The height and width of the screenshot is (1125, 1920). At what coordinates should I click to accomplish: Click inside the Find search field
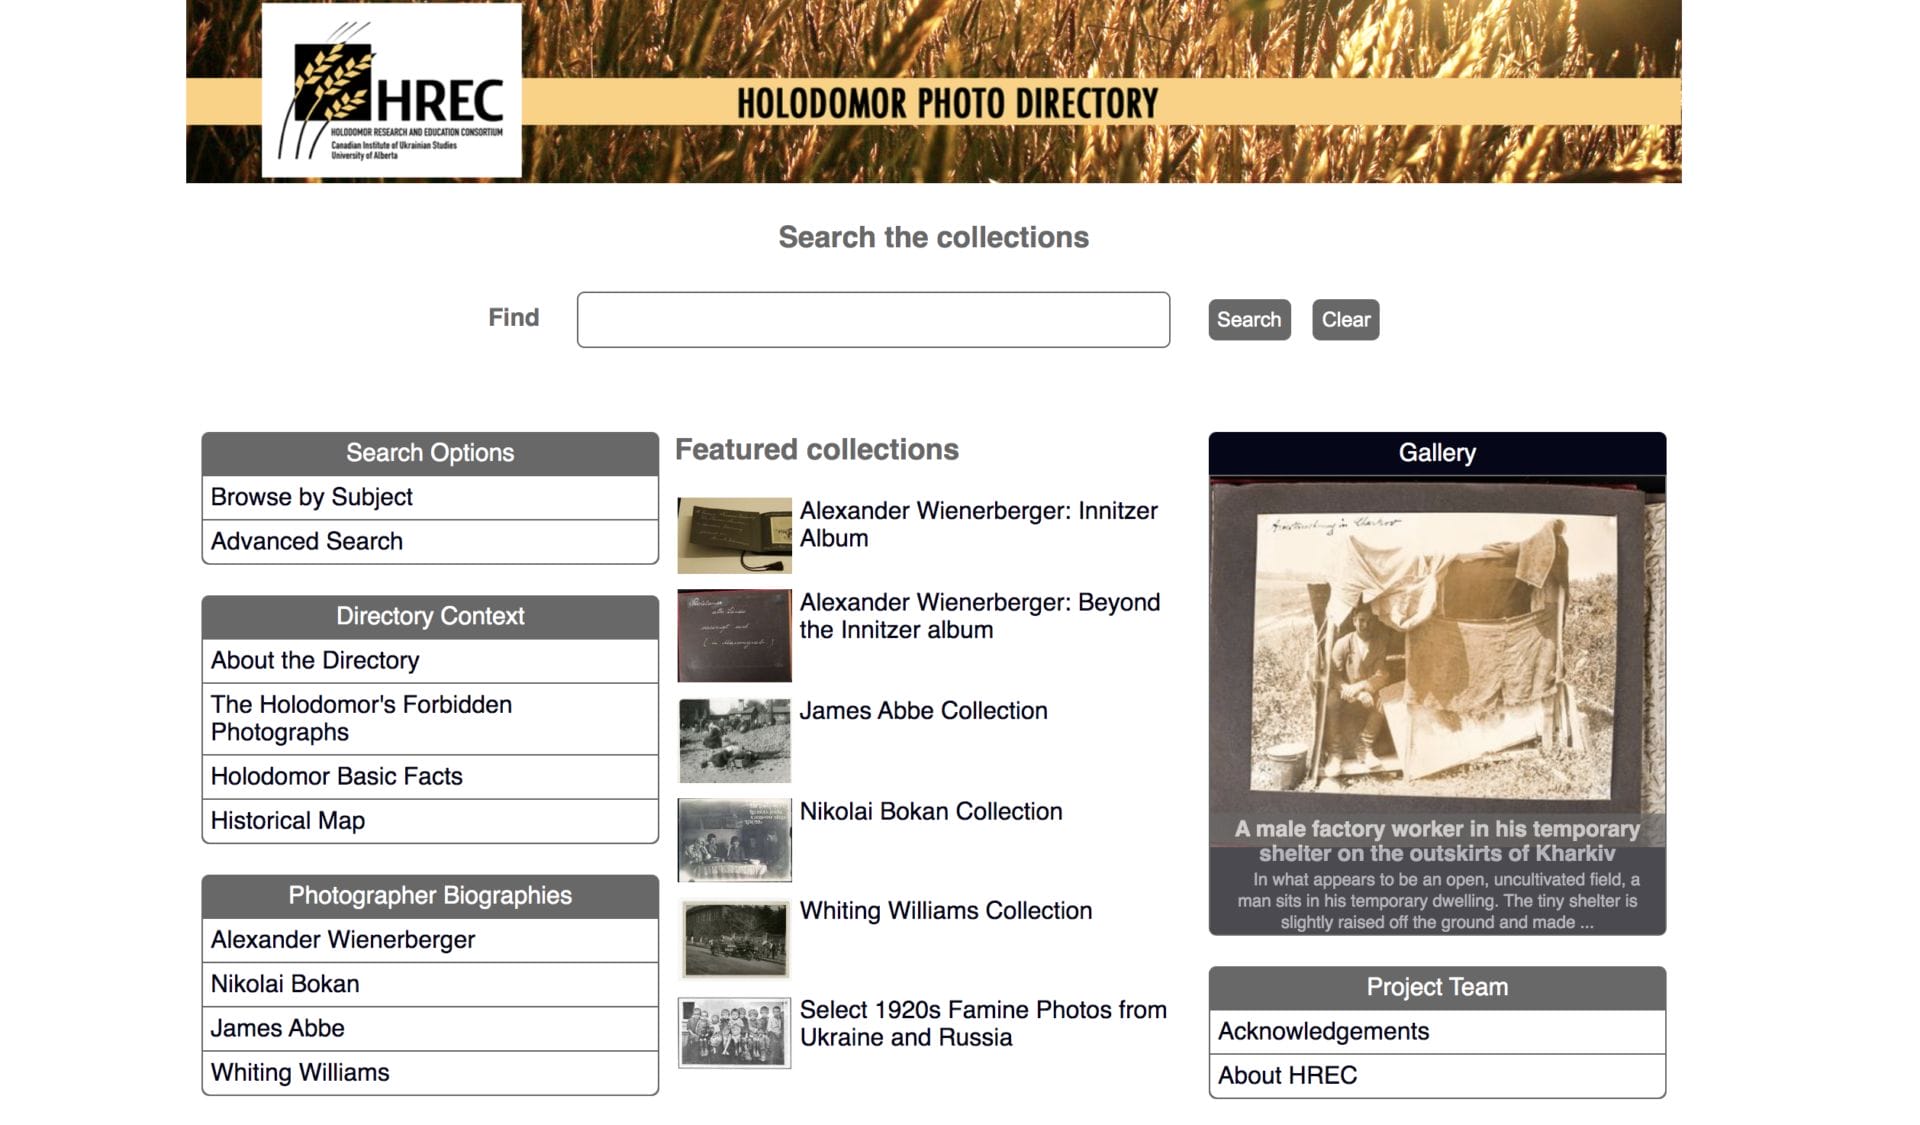coord(872,319)
